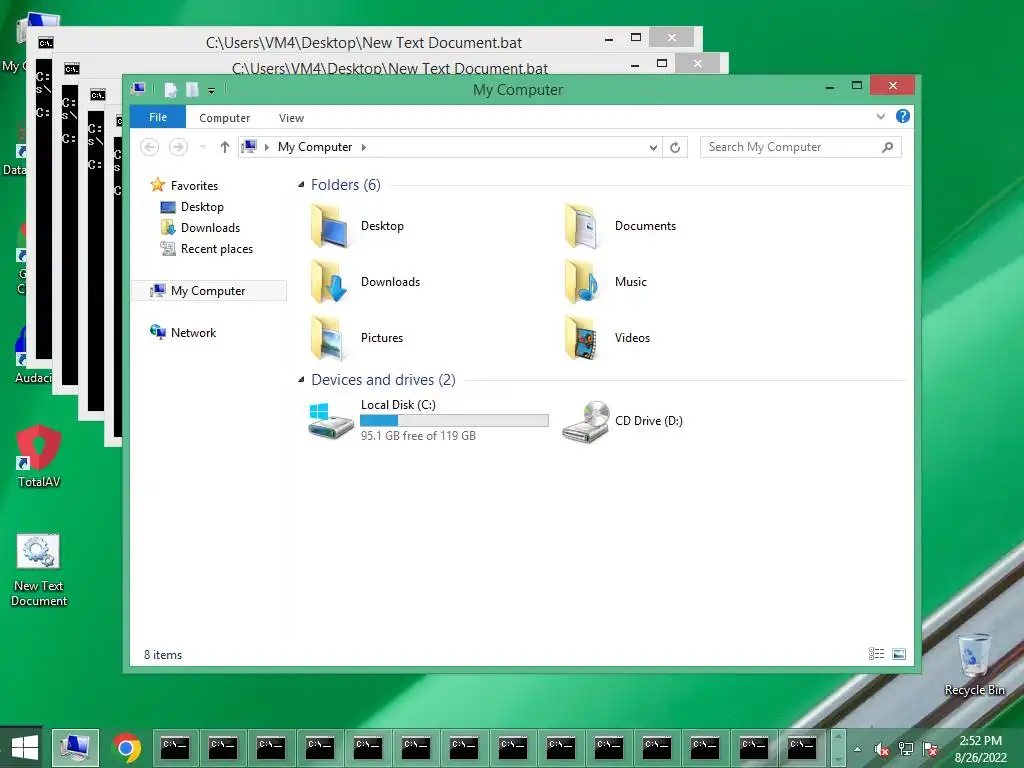Viewport: 1024px width, 768px height.
Task: Select My Computer in navigation pane
Action: 209,291
